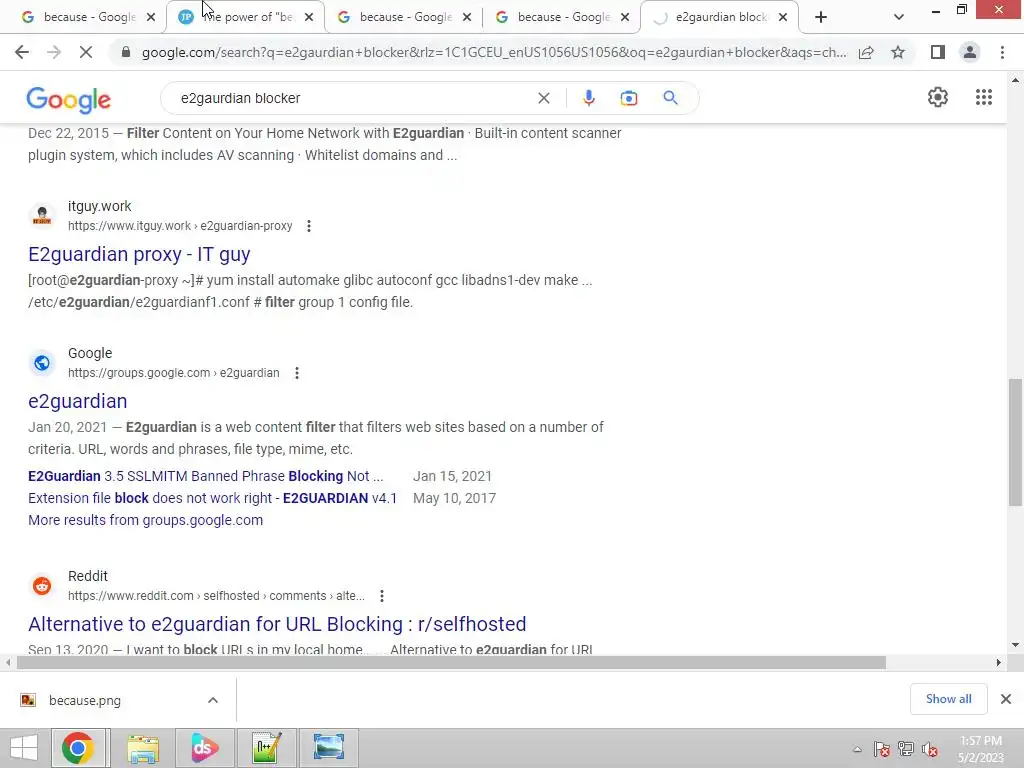Expand because.png download options
The width and height of the screenshot is (1024, 768).
point(213,700)
